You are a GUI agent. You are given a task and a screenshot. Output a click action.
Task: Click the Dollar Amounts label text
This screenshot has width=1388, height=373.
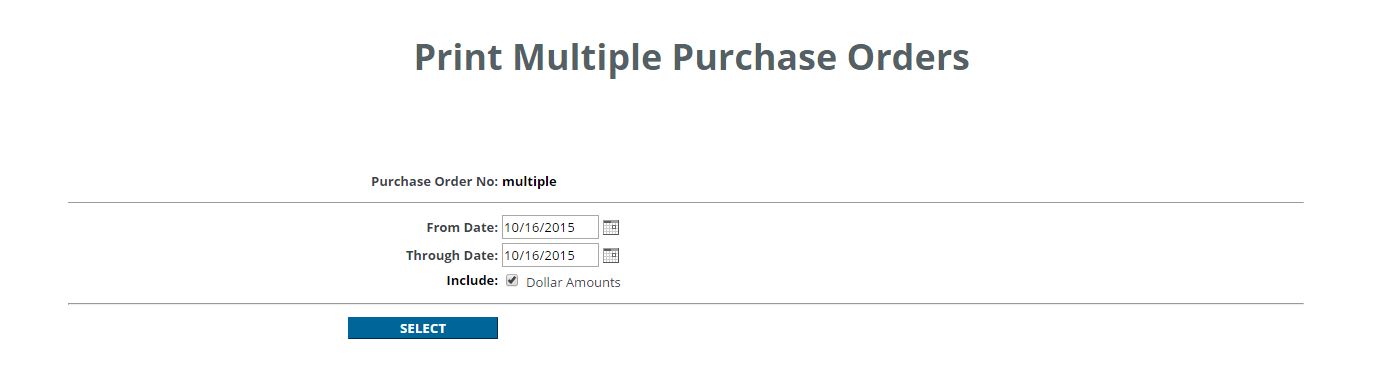click(x=573, y=282)
